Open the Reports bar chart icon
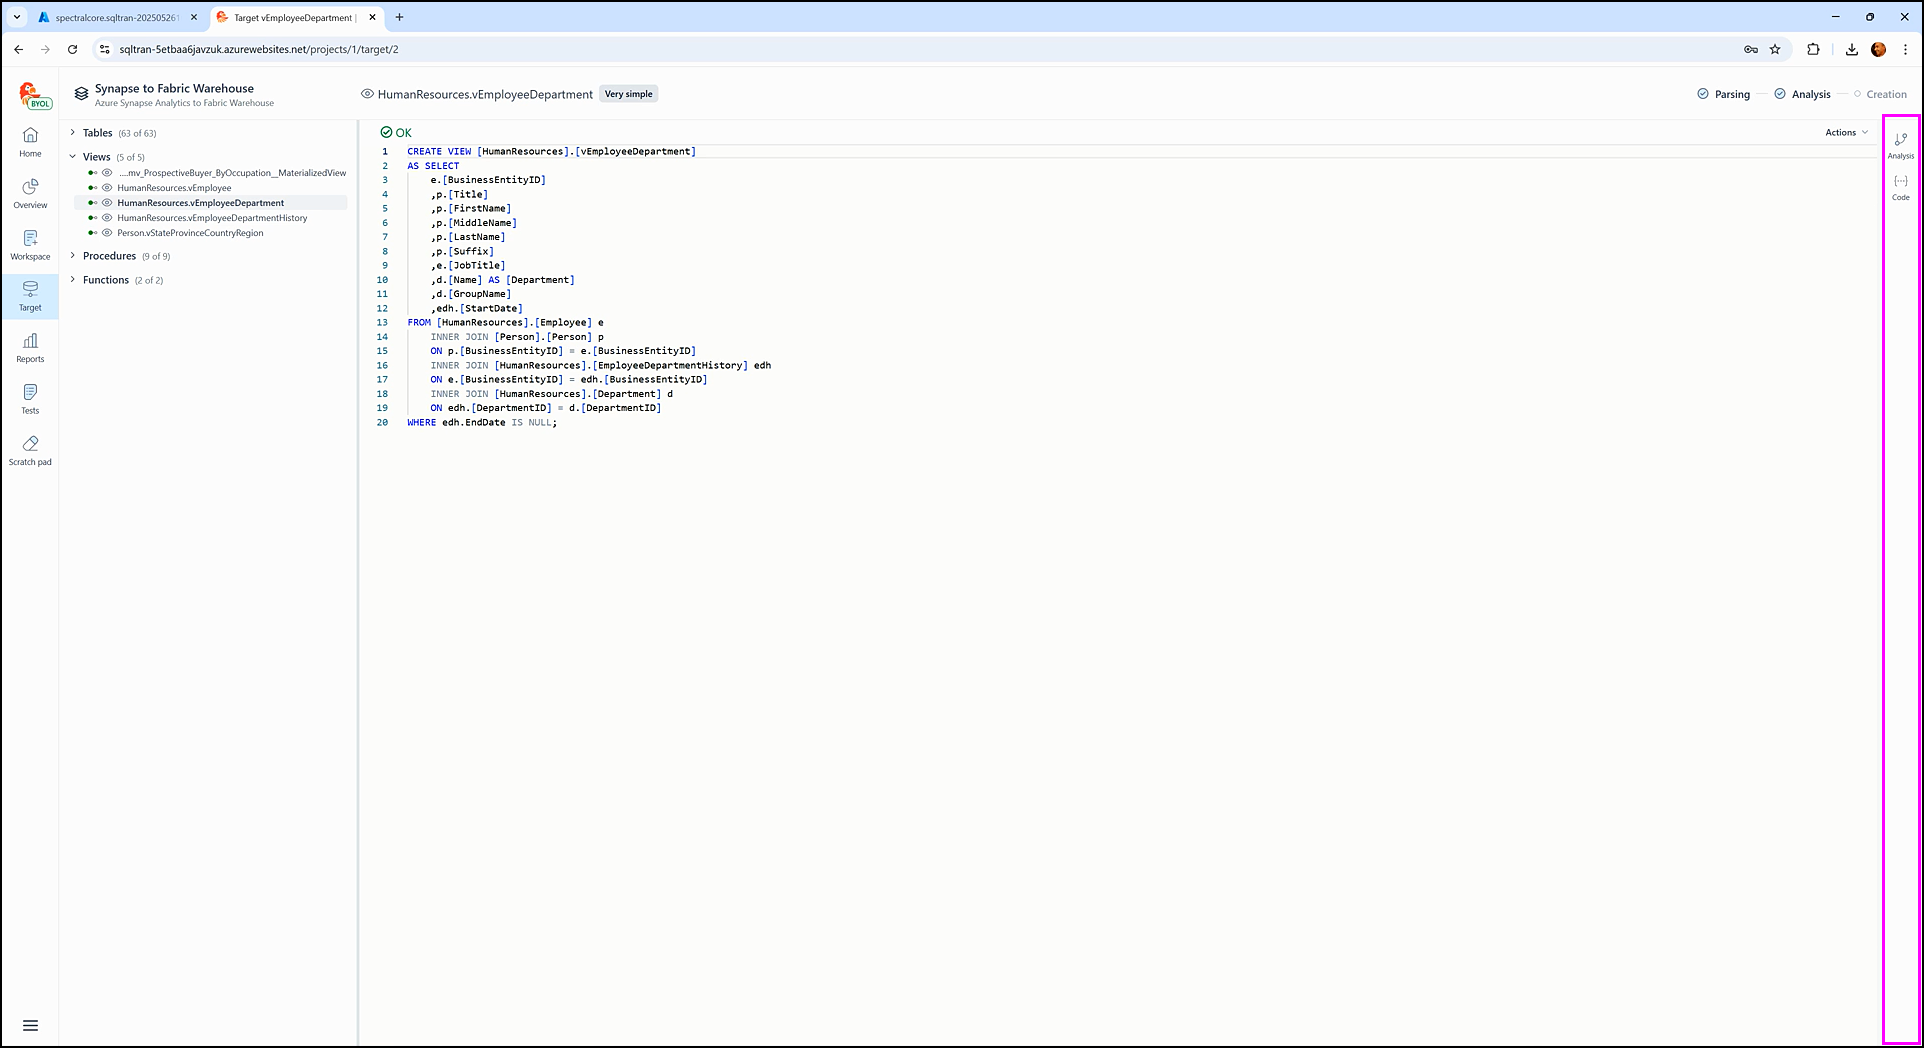The width and height of the screenshot is (1924, 1048). 30,347
